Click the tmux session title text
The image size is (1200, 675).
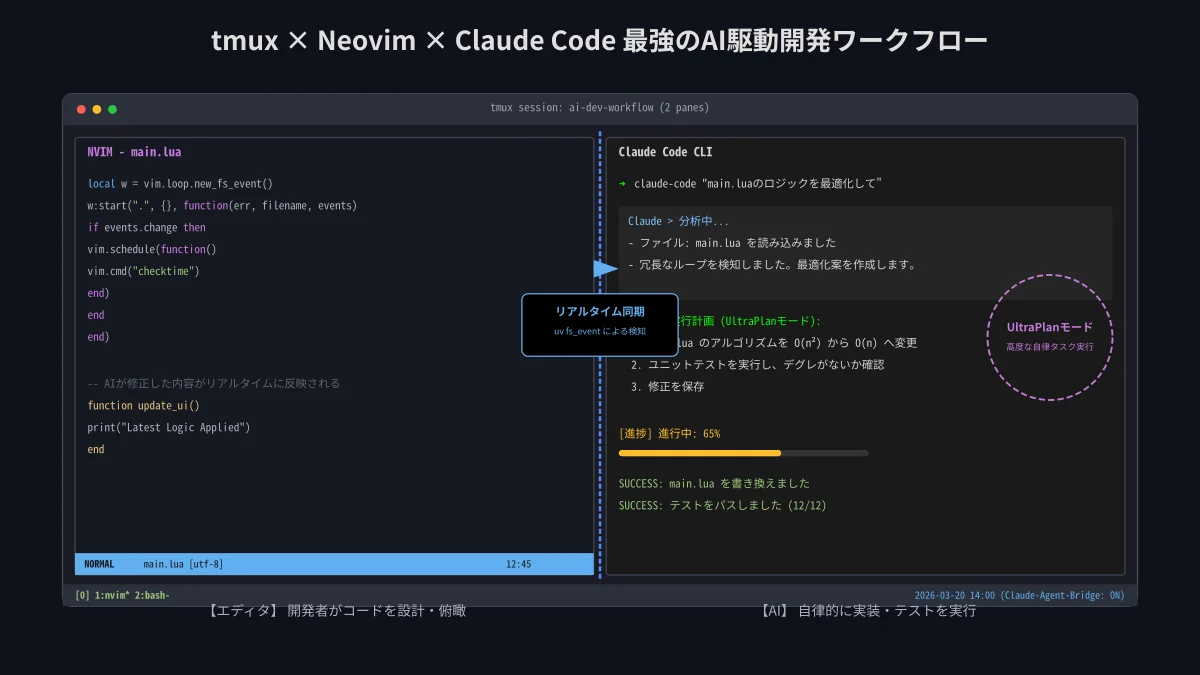[x=600, y=108]
